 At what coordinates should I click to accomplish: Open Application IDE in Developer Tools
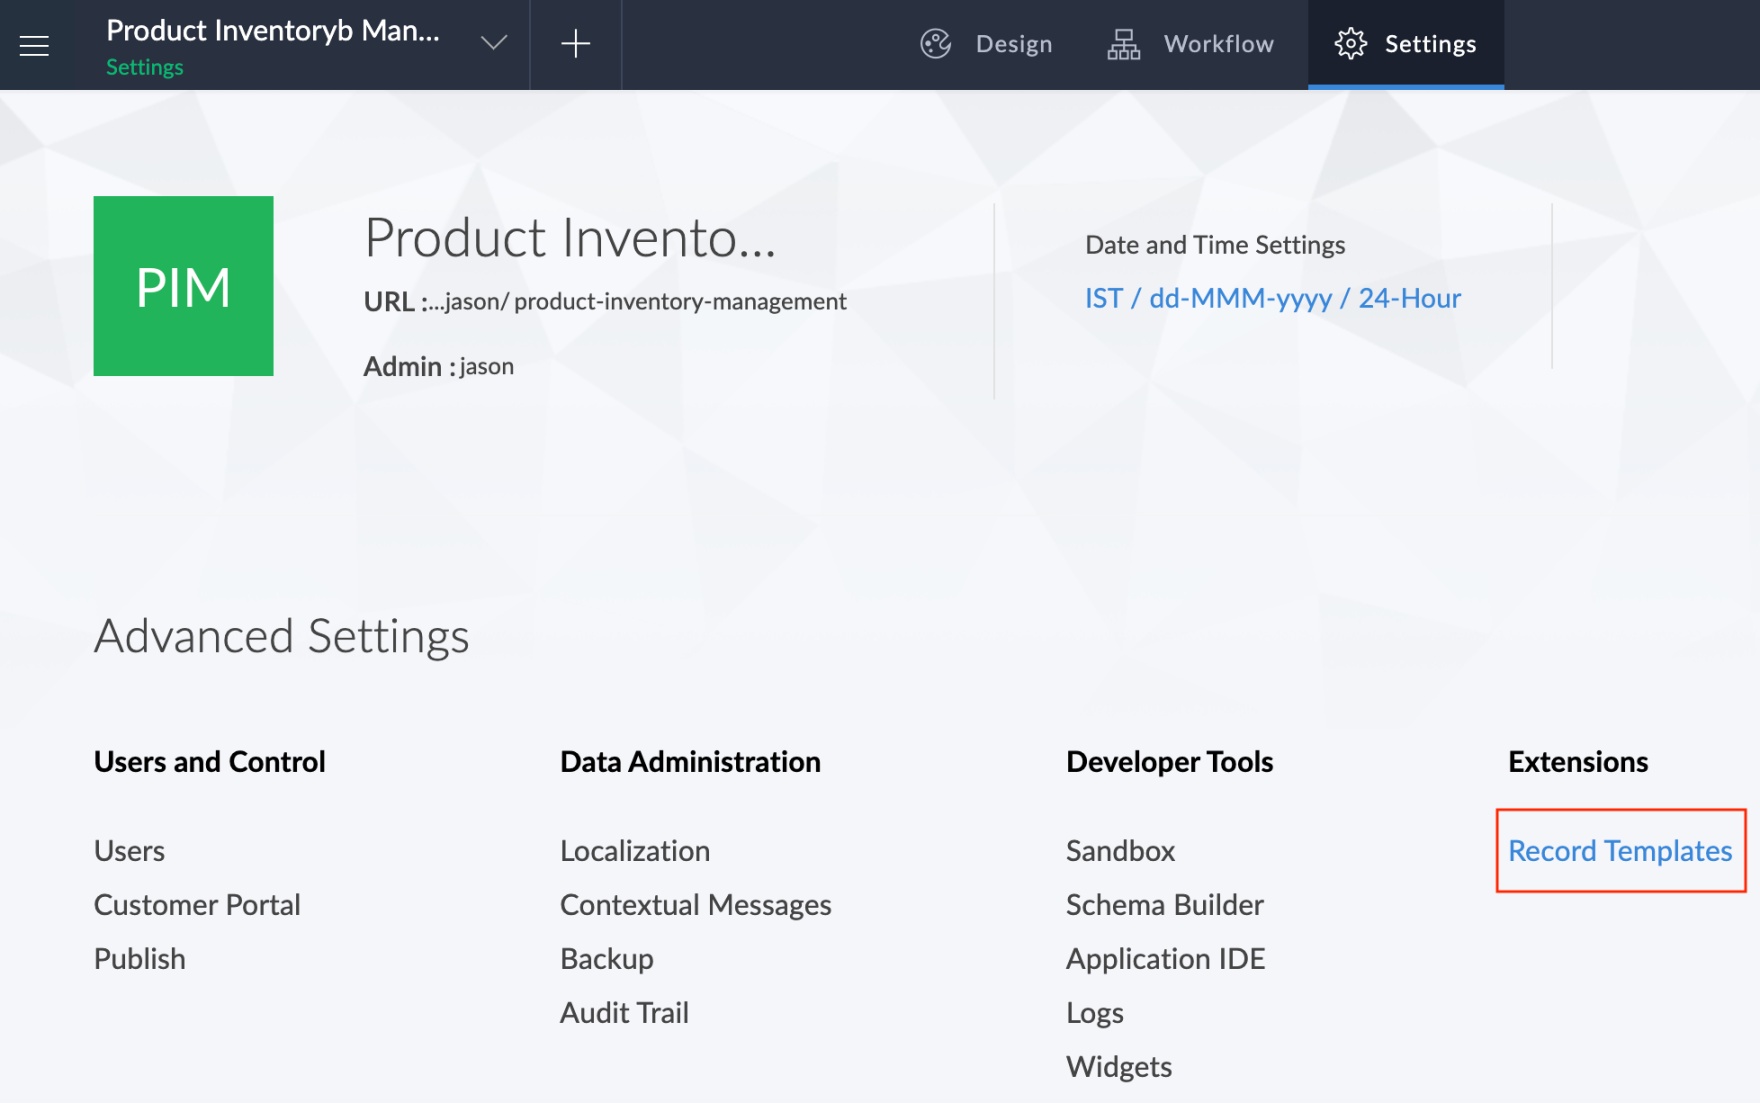1165,958
